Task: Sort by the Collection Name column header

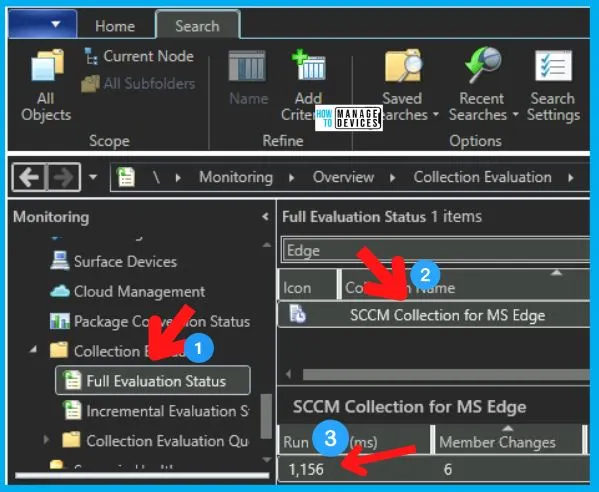Action: (x=466, y=285)
